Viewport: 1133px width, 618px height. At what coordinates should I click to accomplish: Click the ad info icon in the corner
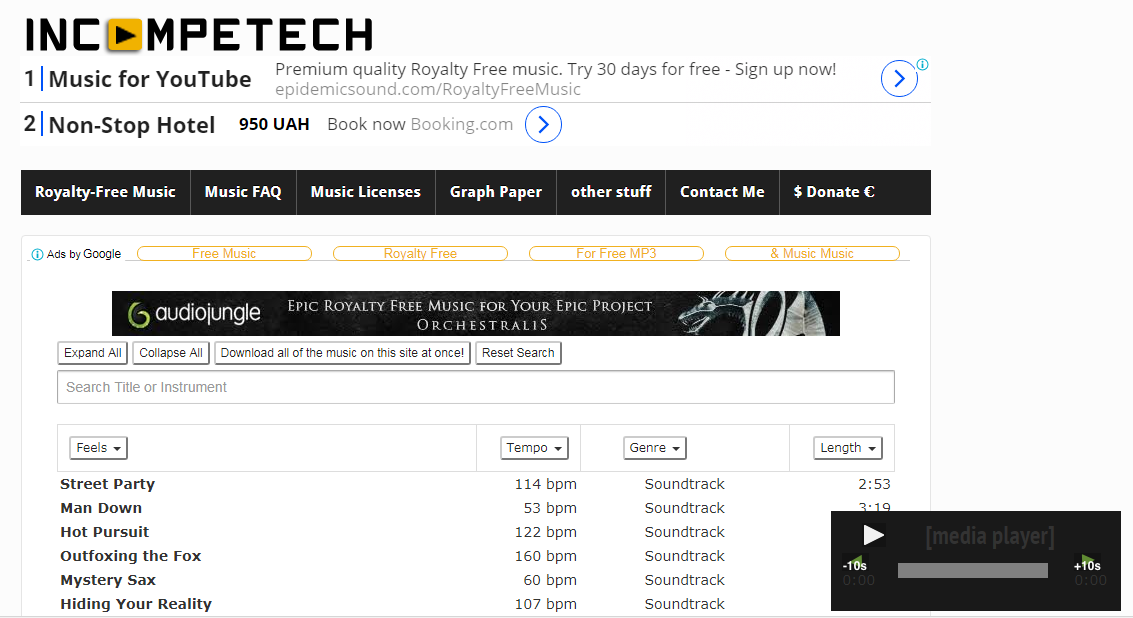[x=923, y=64]
